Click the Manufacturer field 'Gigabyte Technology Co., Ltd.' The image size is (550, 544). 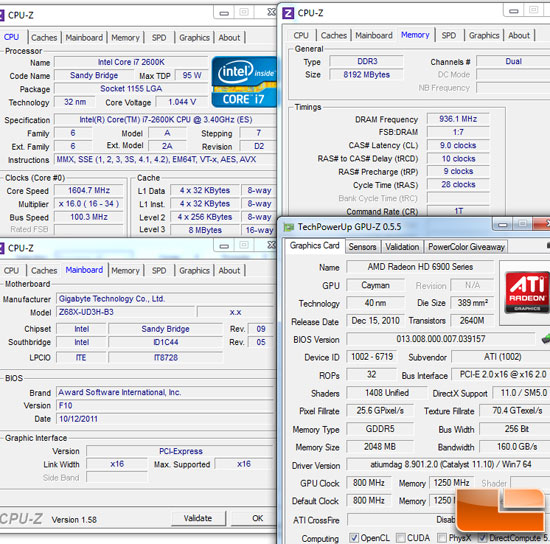coord(165,299)
